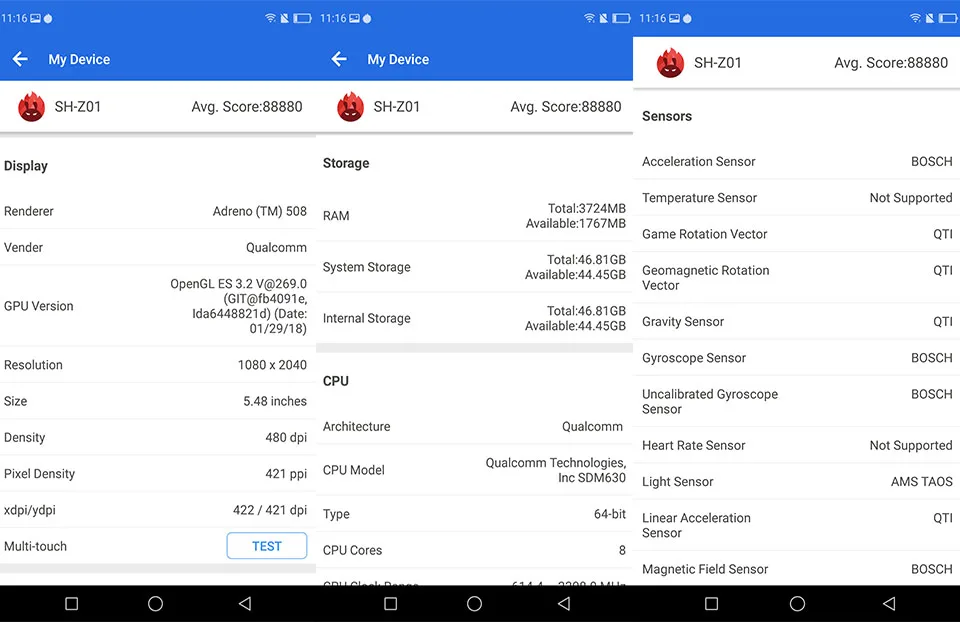Screen dimensions: 960x622
Task: Tap the back triangle in left screen navbar
Action: click(x=245, y=604)
